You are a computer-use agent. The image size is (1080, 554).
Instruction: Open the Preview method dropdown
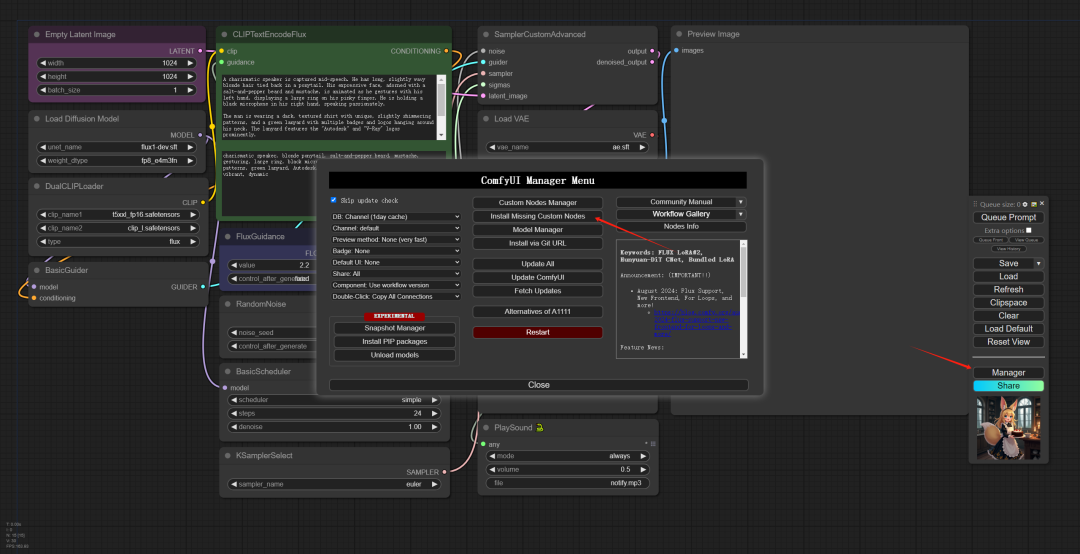pos(396,240)
